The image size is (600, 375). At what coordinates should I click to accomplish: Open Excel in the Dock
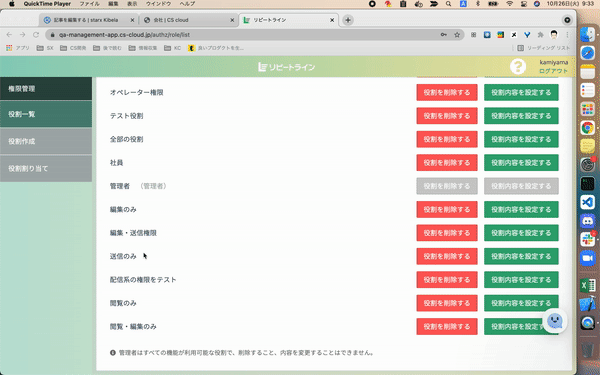coord(587,286)
